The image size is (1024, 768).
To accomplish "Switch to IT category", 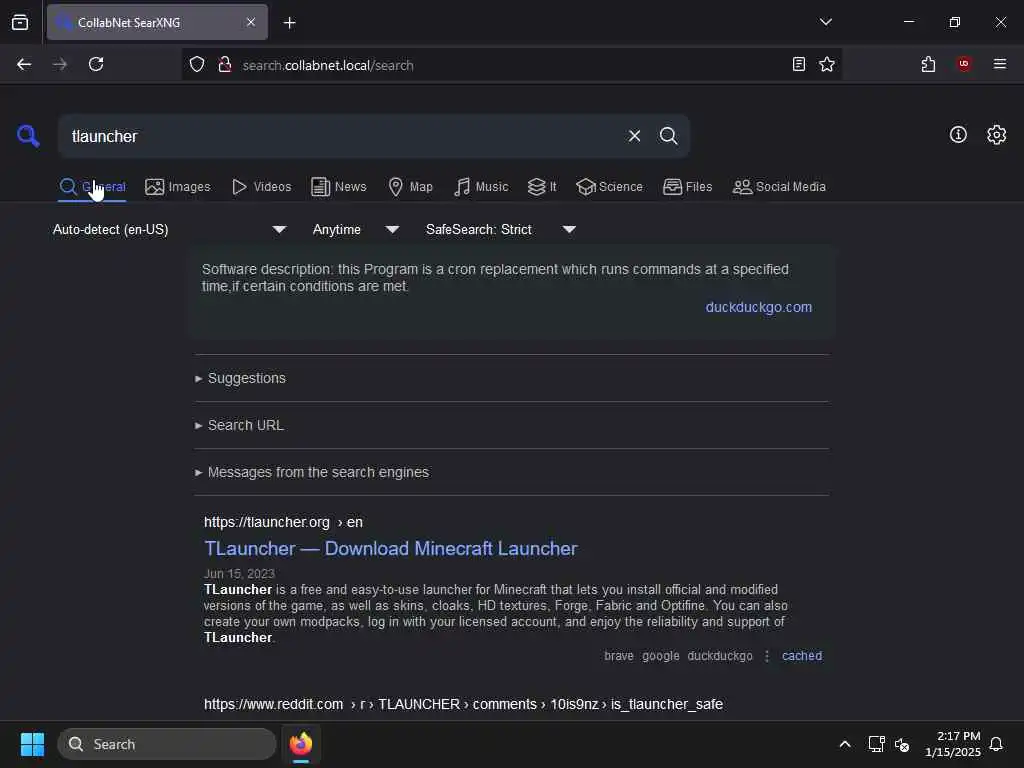I will [x=542, y=187].
